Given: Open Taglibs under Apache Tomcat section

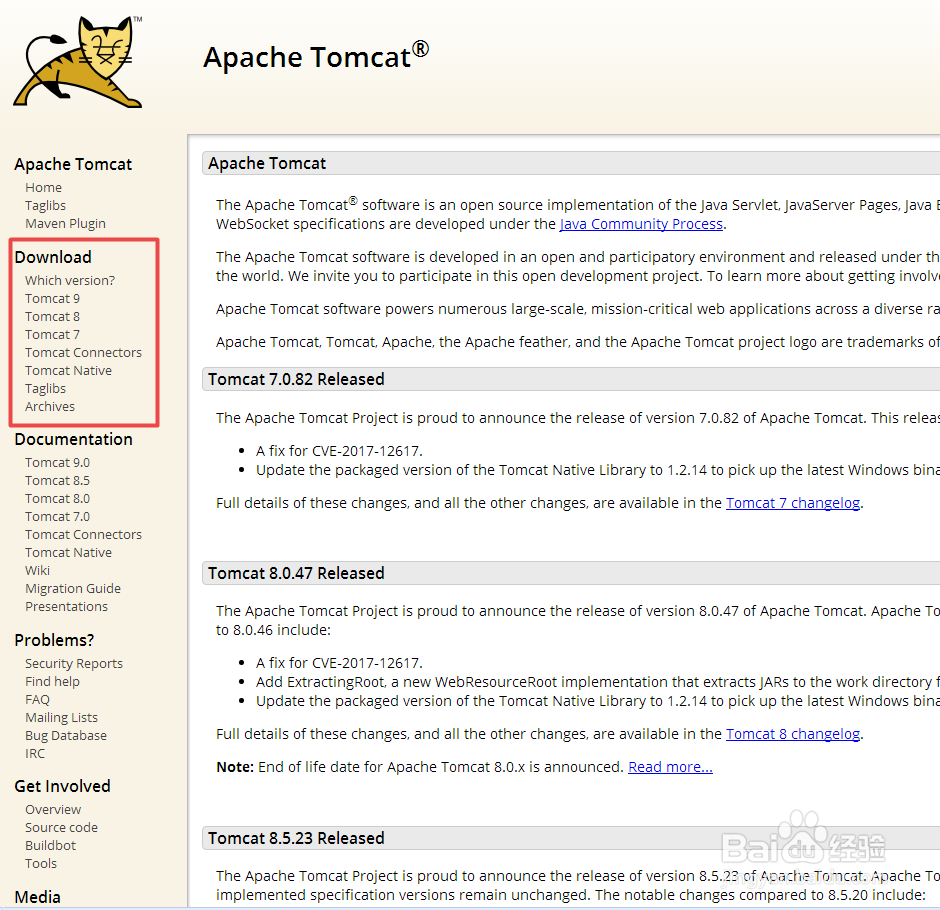Looking at the screenshot, I should coord(46,206).
